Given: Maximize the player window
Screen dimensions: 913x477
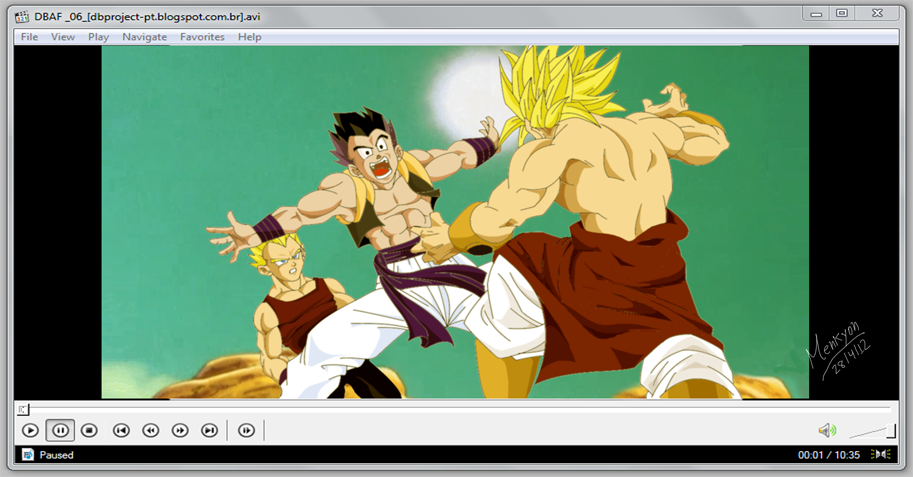Looking at the screenshot, I should tap(842, 13).
